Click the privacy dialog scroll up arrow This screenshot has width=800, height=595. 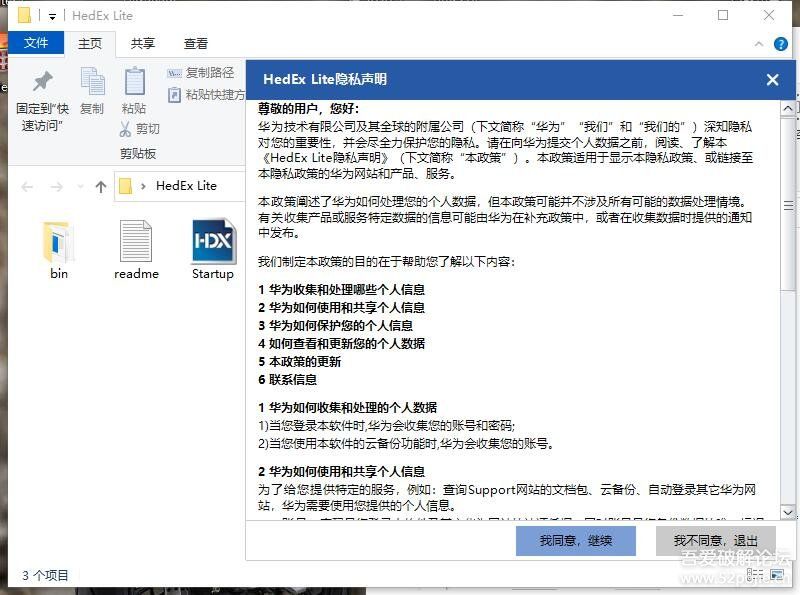(x=788, y=108)
